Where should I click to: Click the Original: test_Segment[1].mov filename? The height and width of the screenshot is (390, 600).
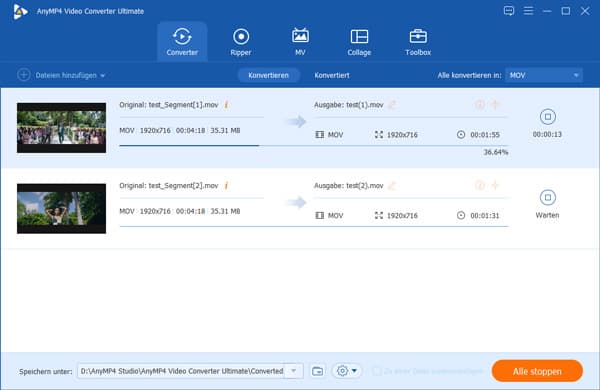[x=169, y=104]
